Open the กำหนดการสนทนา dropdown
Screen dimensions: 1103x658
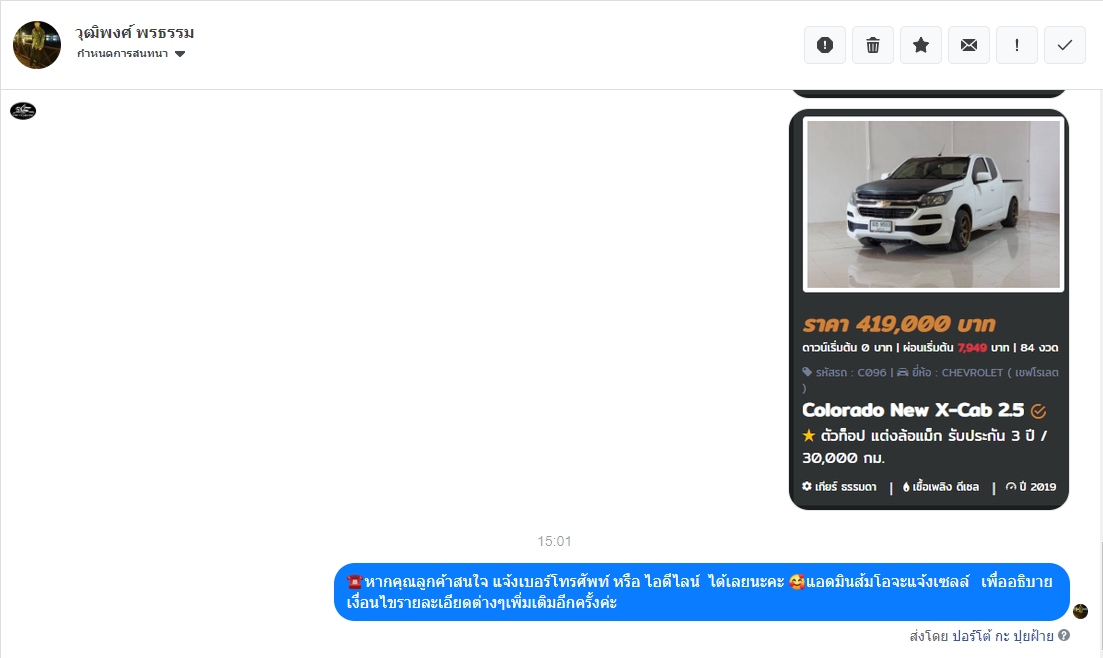click(131, 53)
